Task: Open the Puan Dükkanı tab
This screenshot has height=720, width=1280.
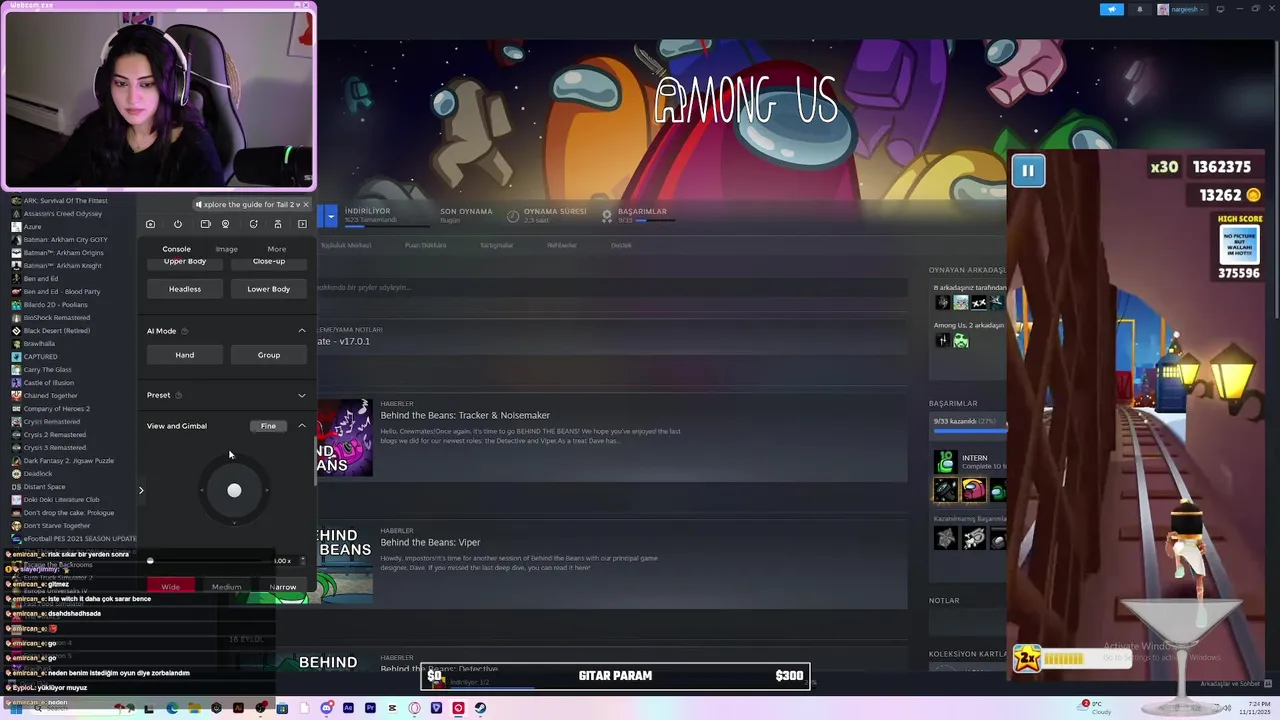Action: tap(425, 245)
